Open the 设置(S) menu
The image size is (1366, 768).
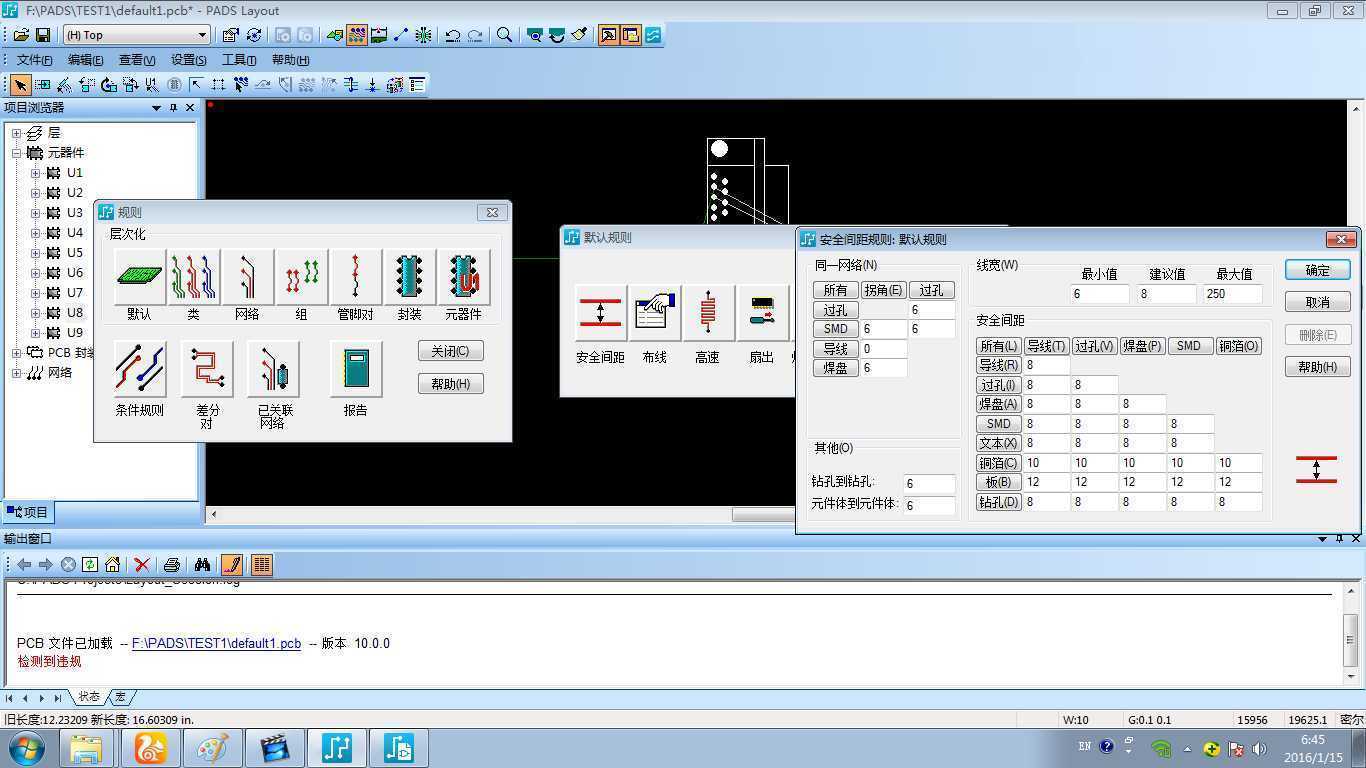tap(188, 60)
